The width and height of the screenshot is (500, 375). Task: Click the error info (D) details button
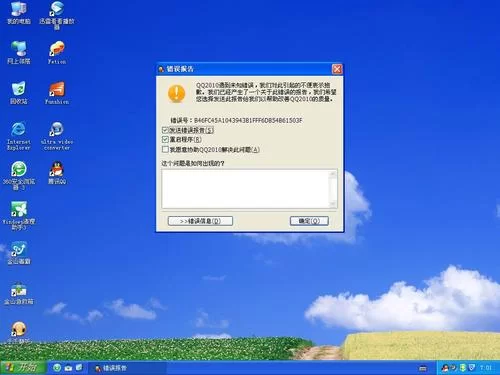point(200,221)
